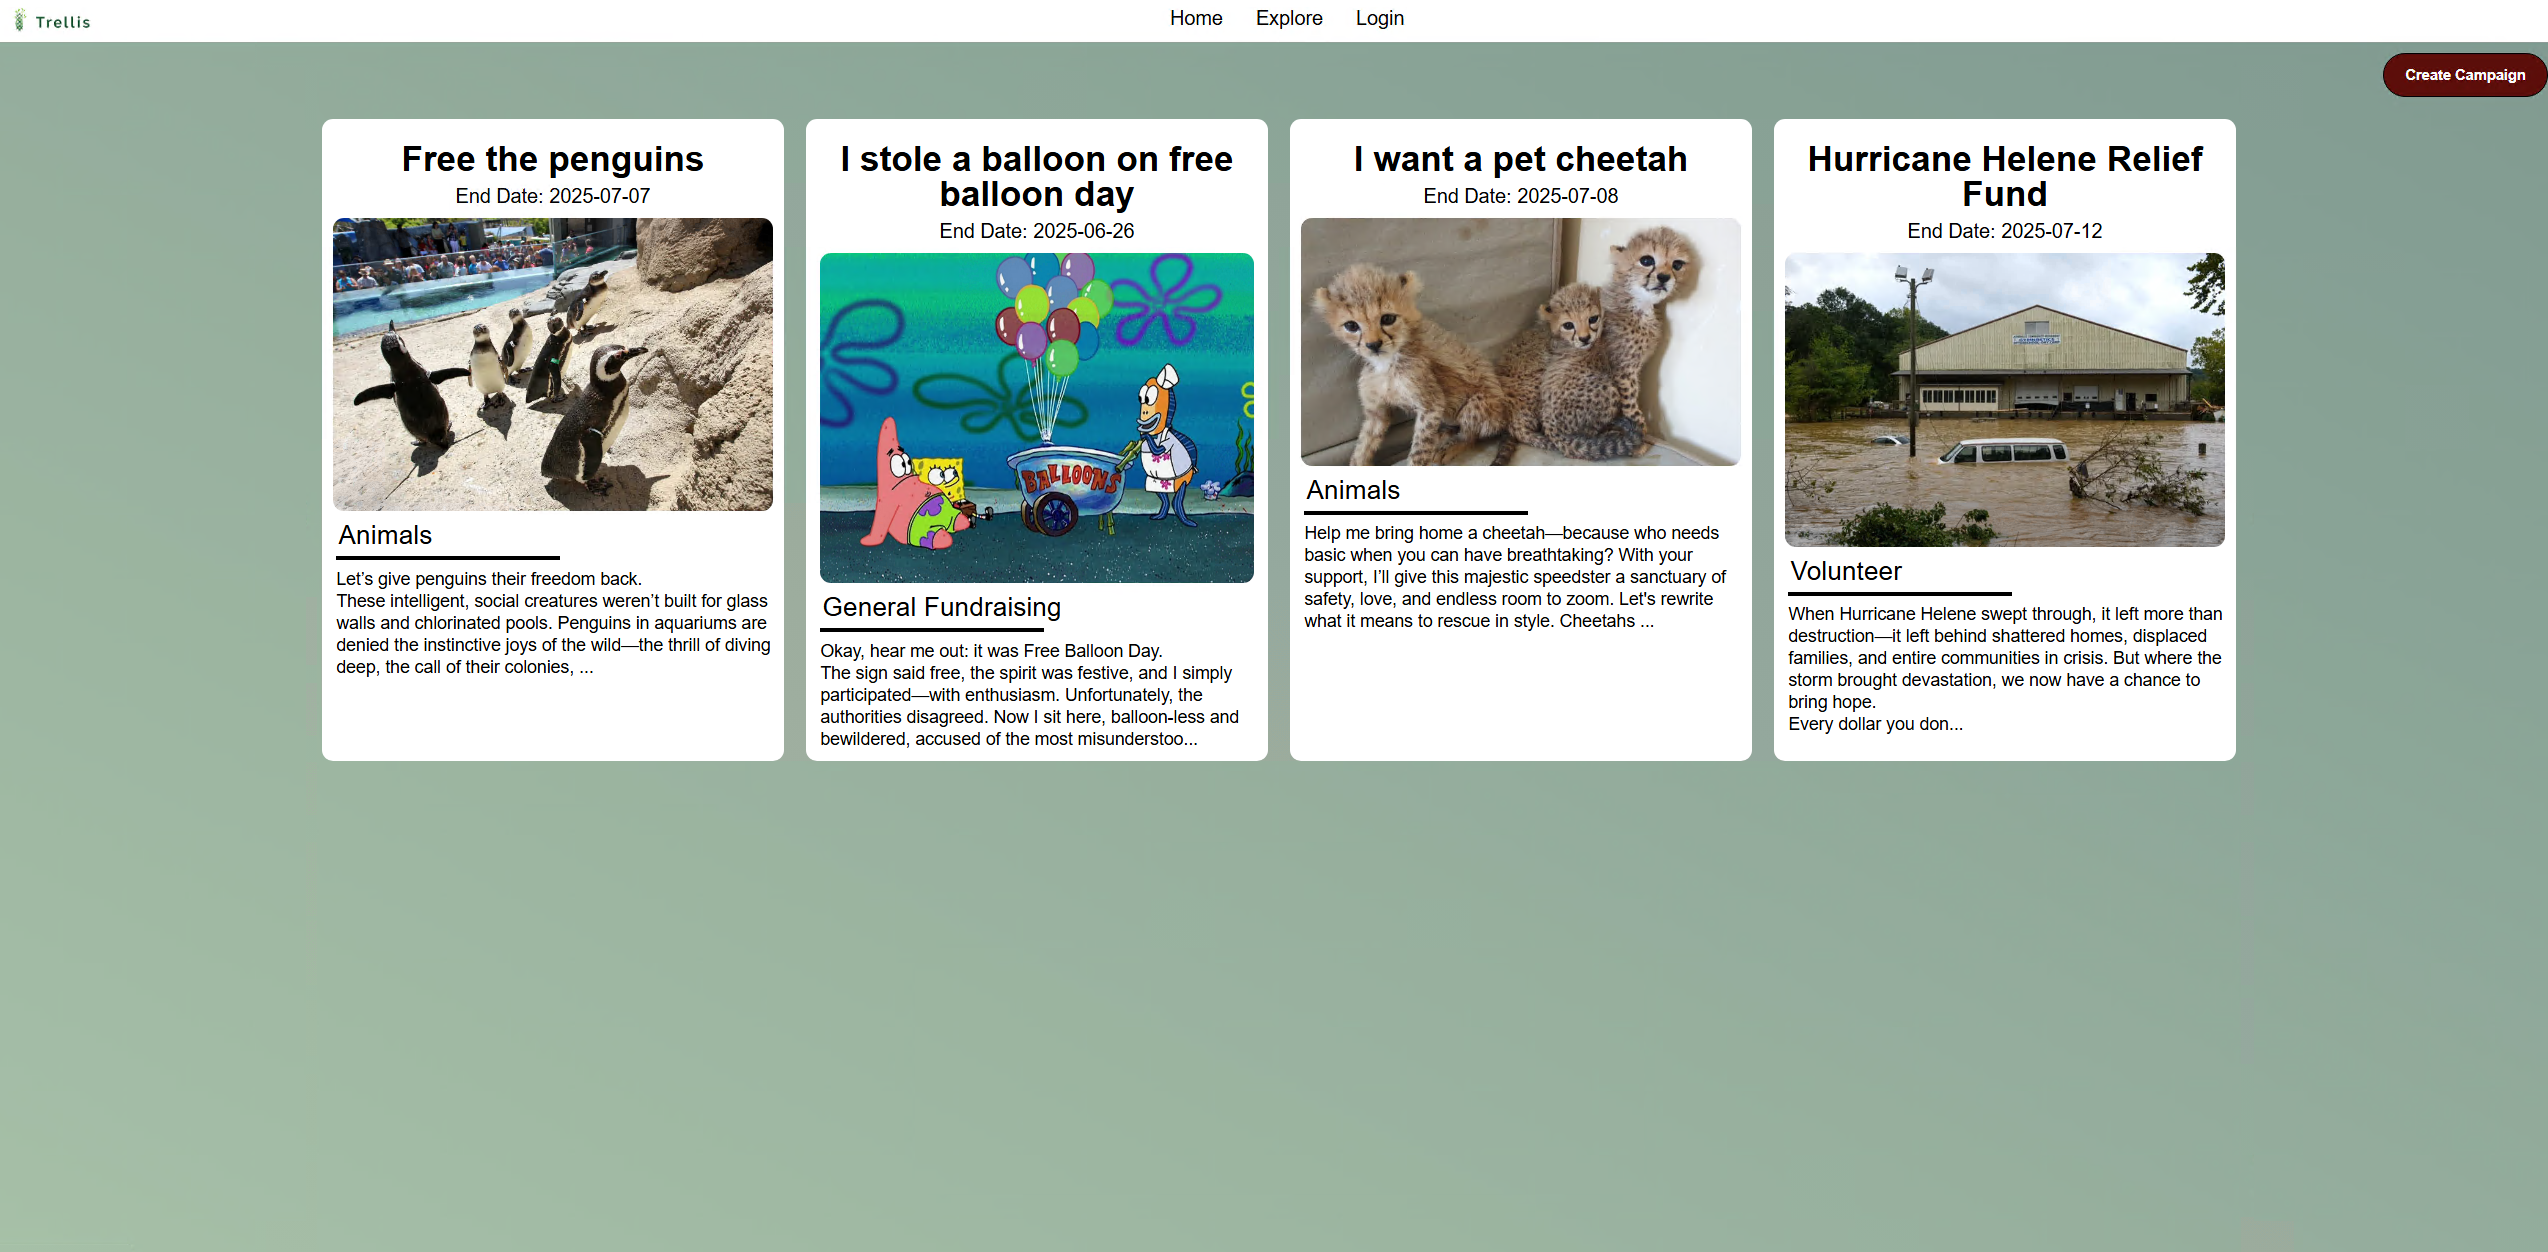Open the Home nav link

[1196, 18]
